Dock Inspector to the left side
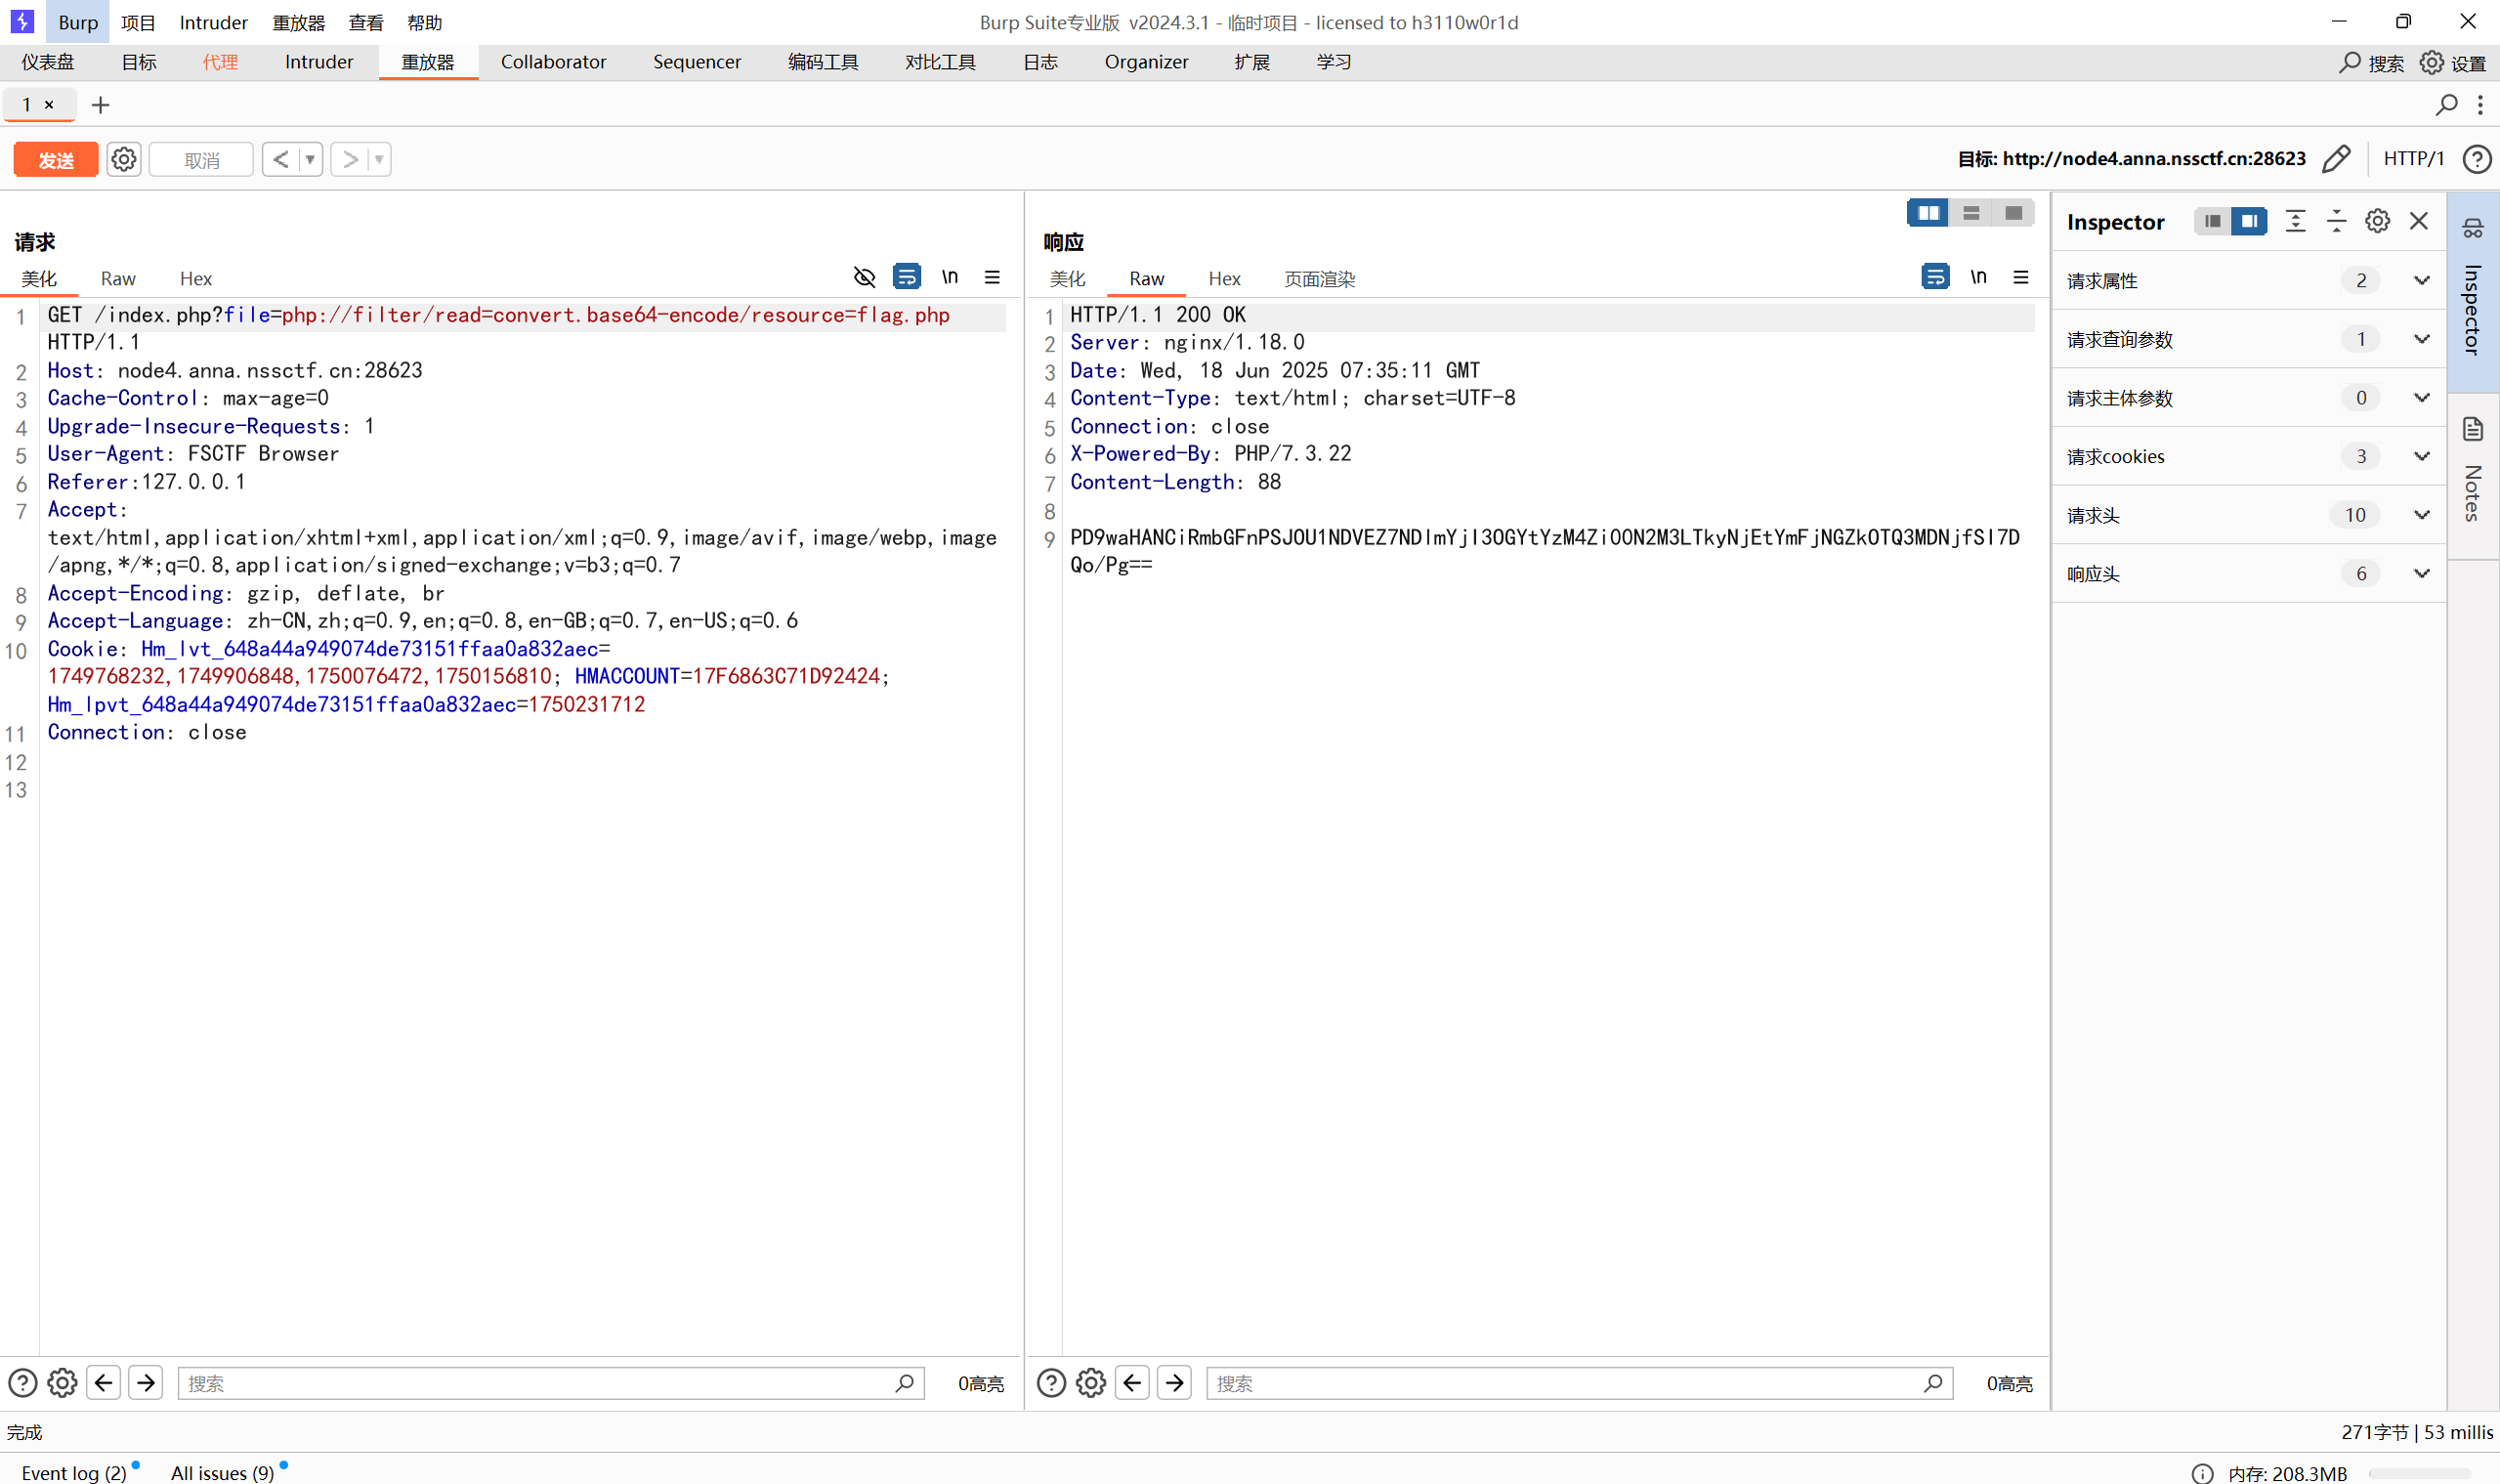This screenshot has height=1484, width=2500. point(2212,221)
